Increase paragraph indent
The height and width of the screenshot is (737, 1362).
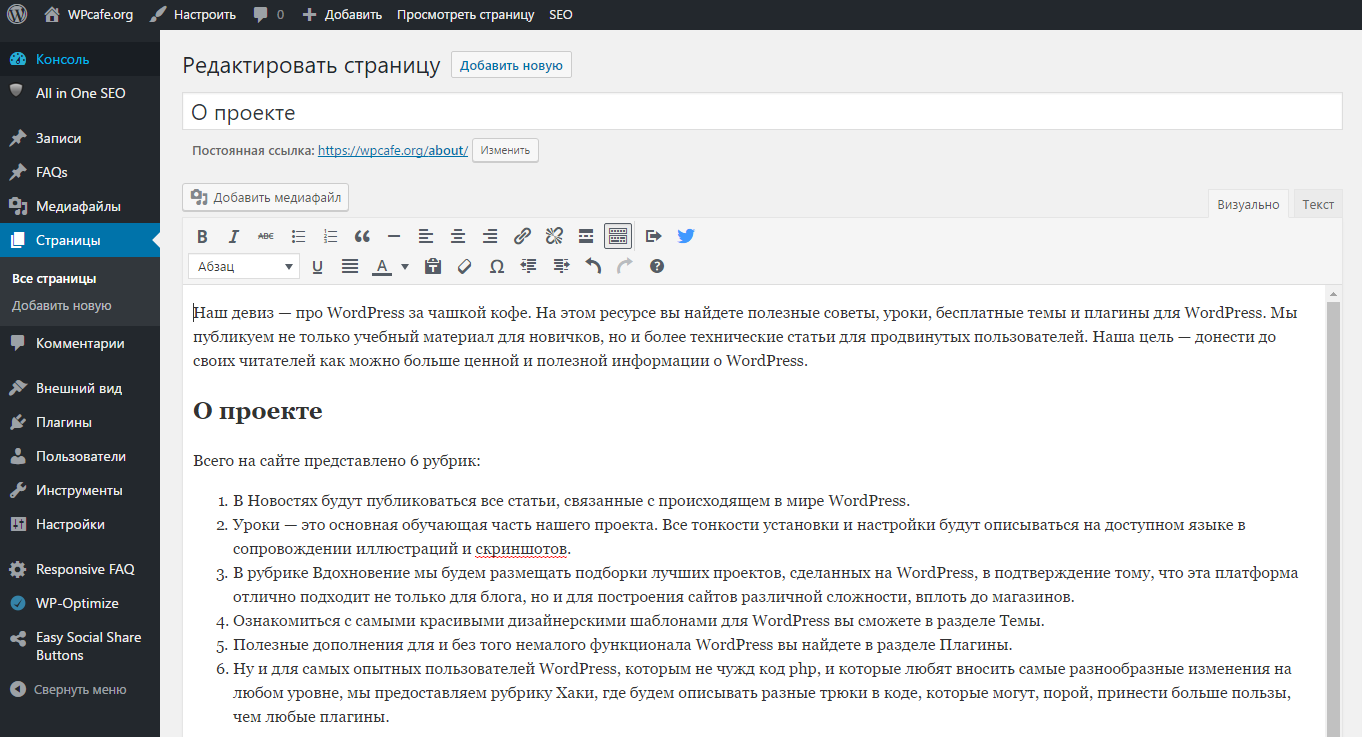point(561,267)
